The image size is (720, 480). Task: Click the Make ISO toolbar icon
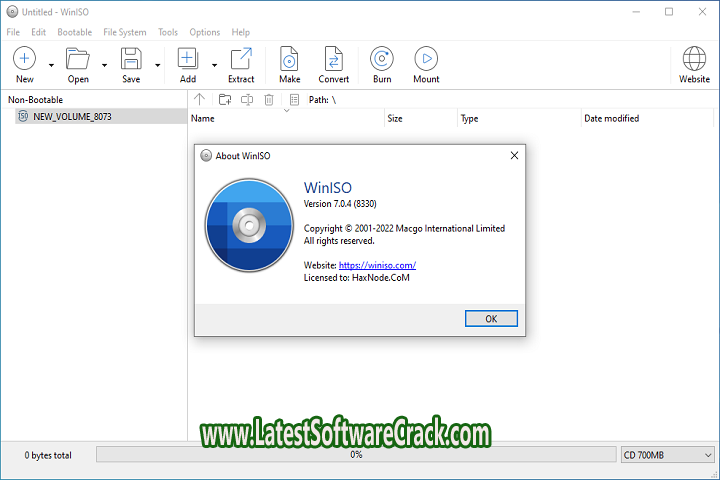click(289, 59)
